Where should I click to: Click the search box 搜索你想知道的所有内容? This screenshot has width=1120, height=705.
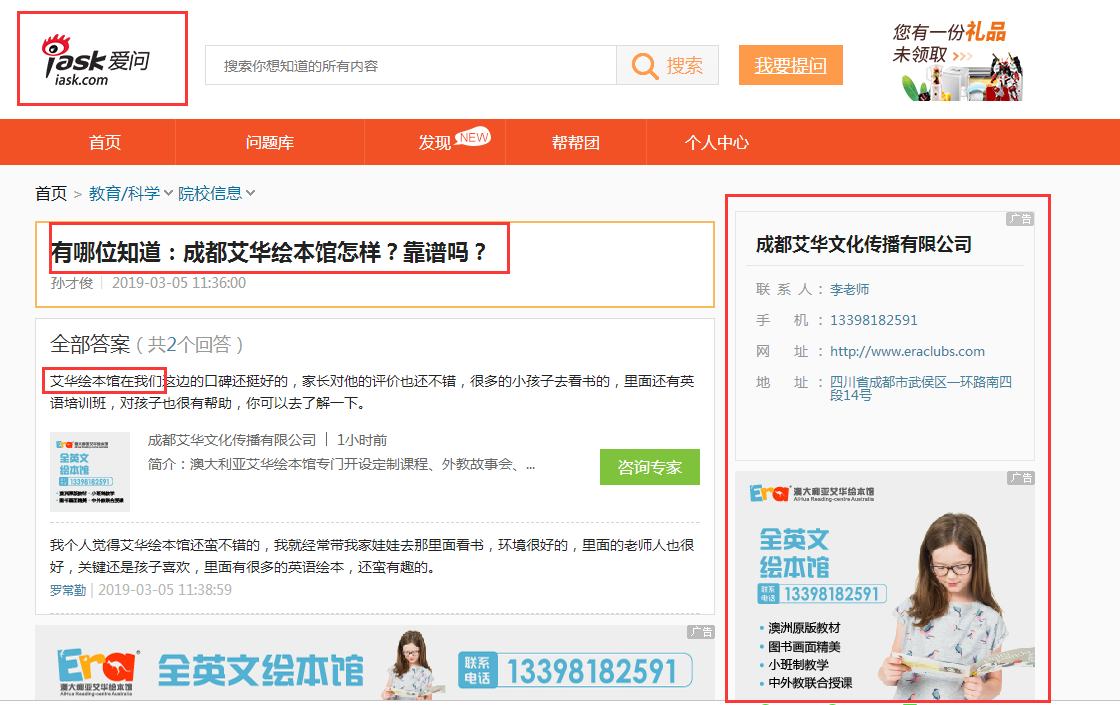[x=411, y=66]
